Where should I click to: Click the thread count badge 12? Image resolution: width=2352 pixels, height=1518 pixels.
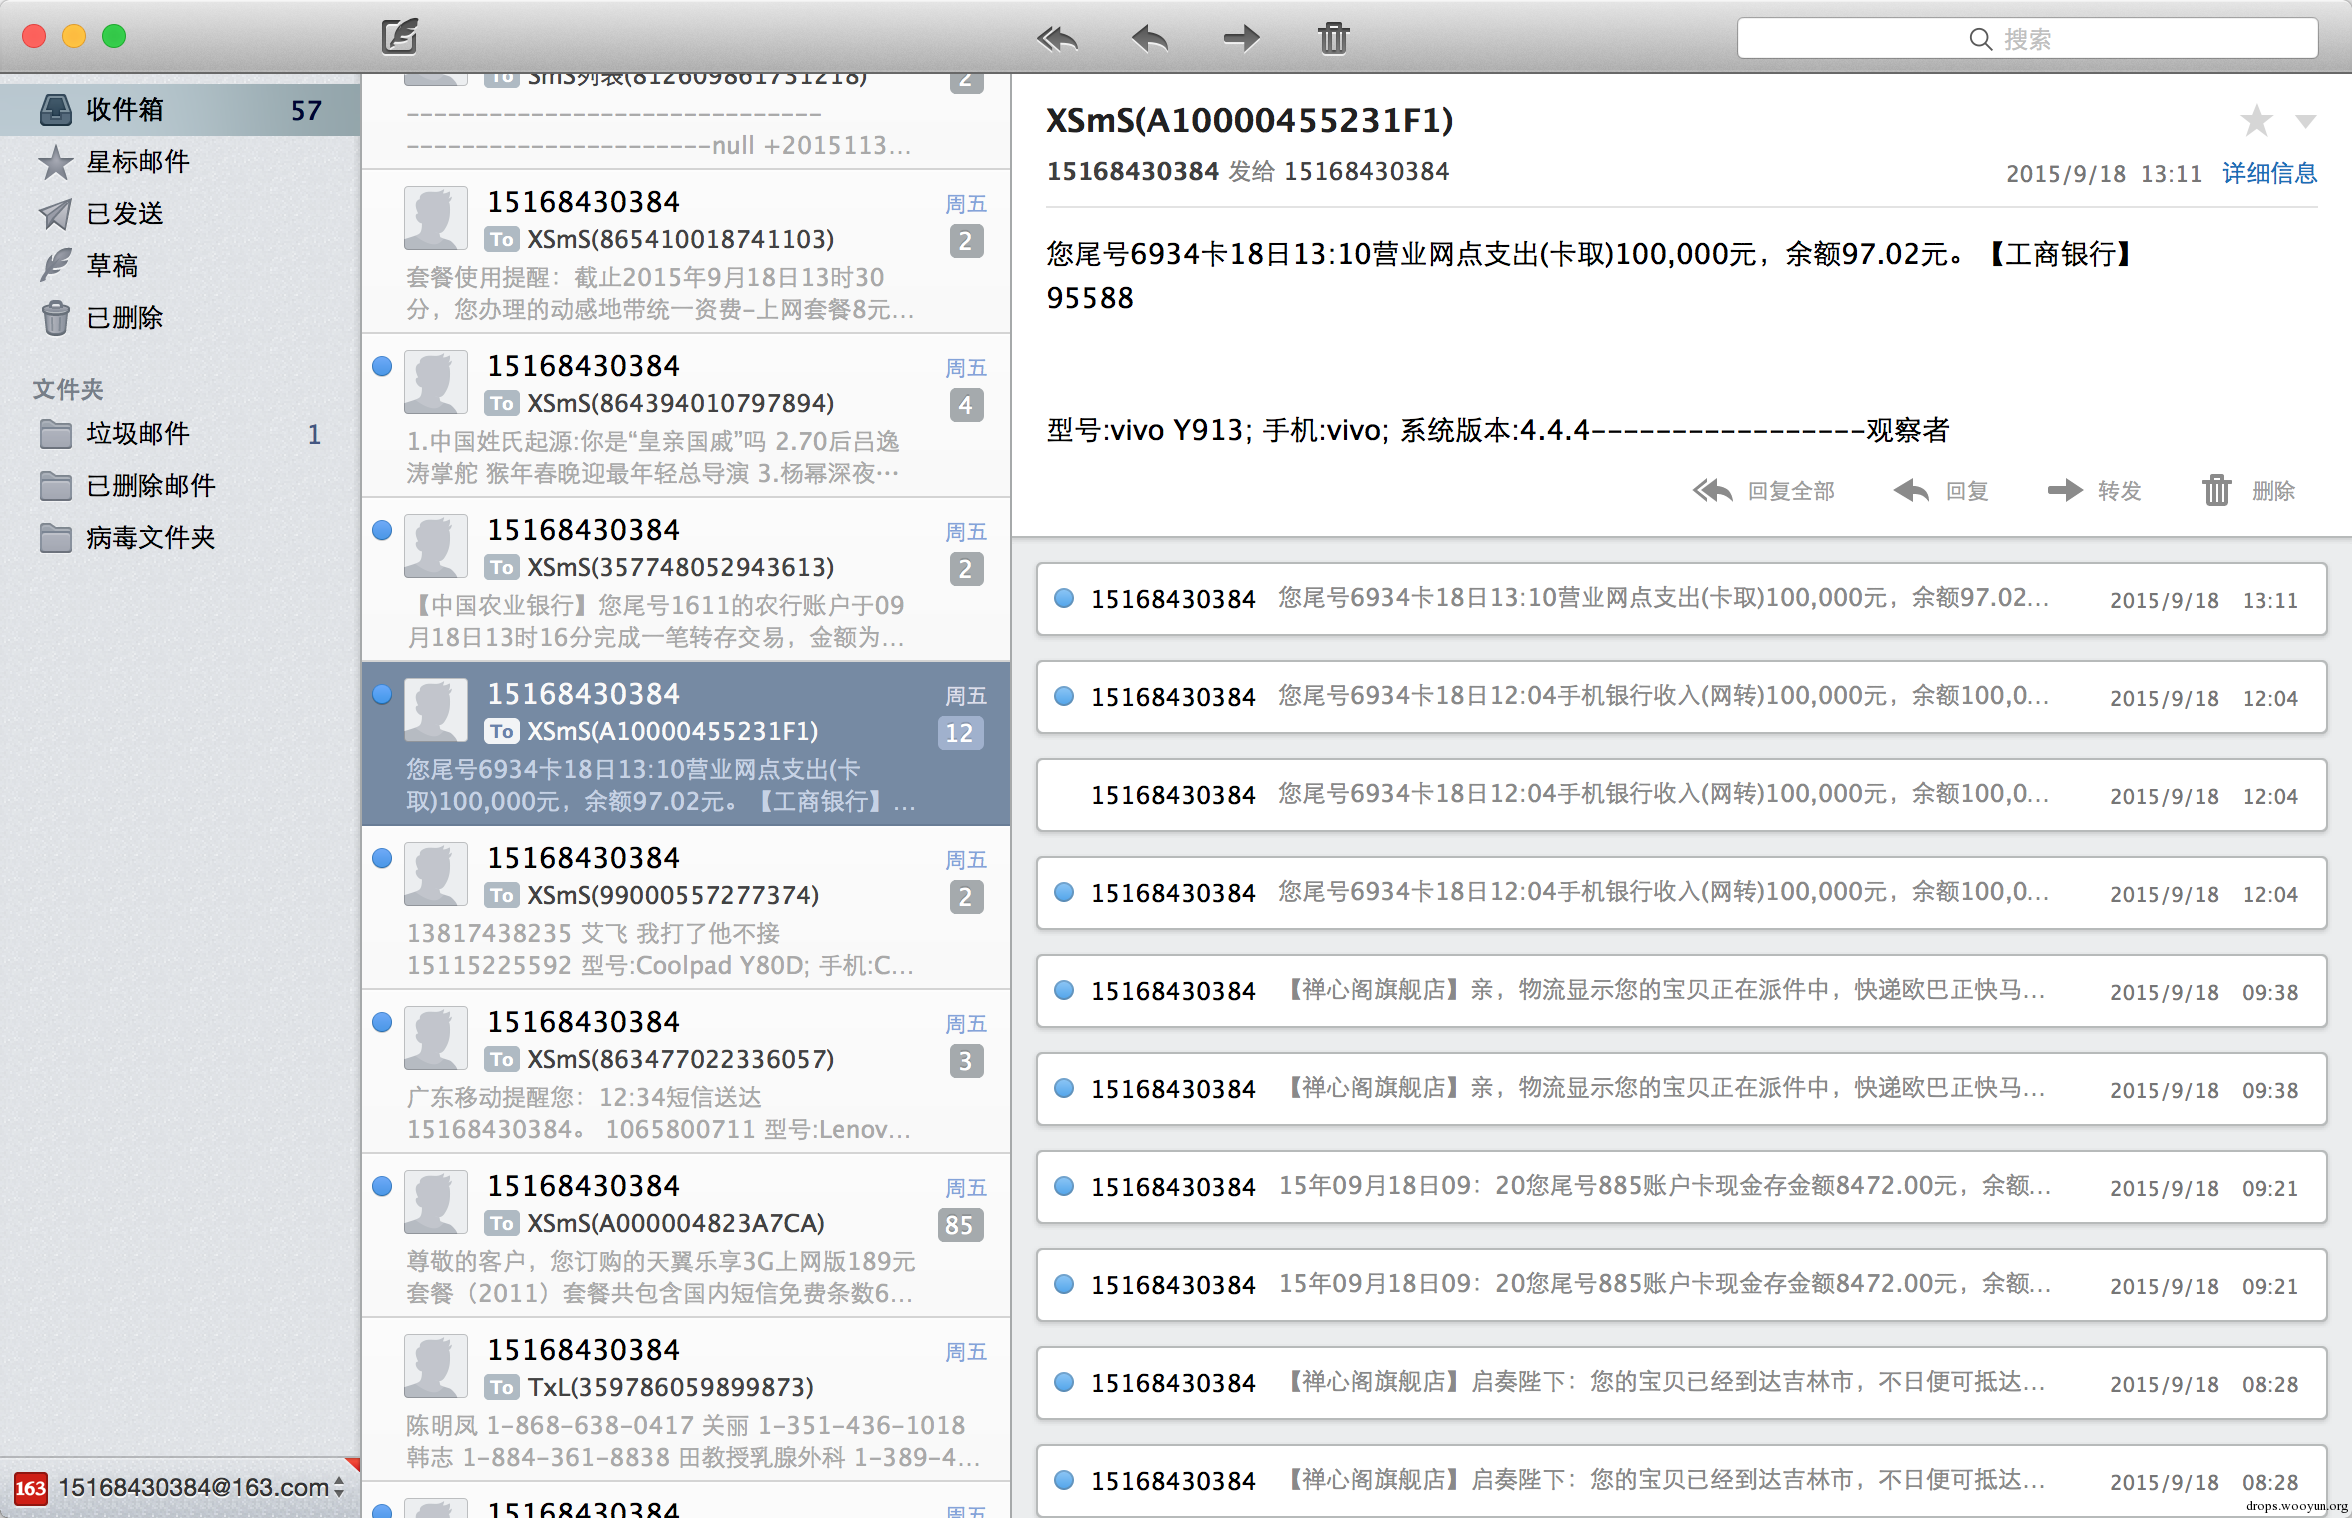[x=960, y=733]
